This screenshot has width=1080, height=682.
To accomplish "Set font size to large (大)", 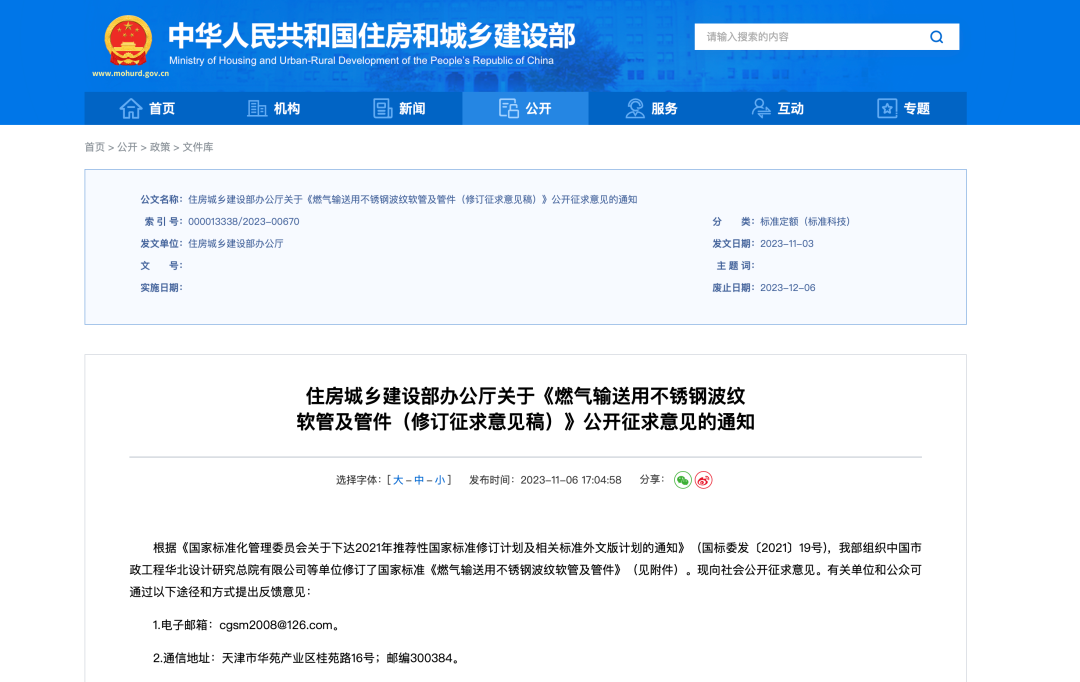I will tap(398, 480).
